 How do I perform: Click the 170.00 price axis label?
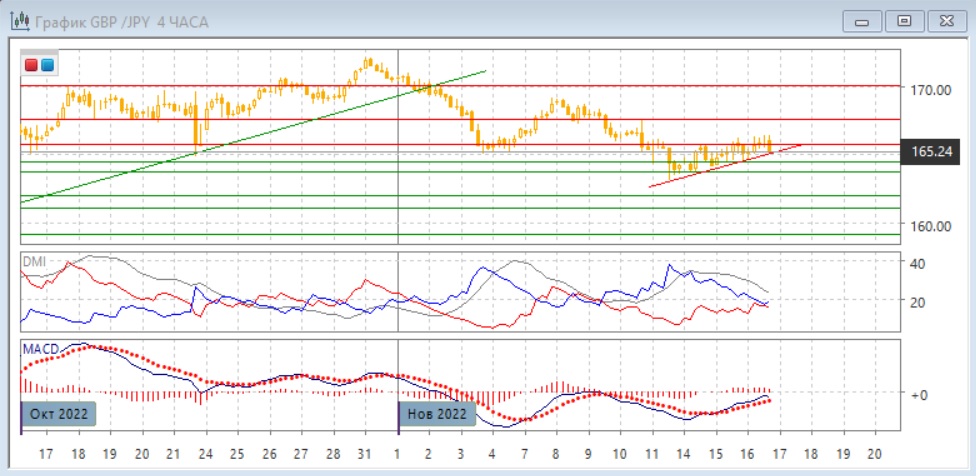click(930, 90)
